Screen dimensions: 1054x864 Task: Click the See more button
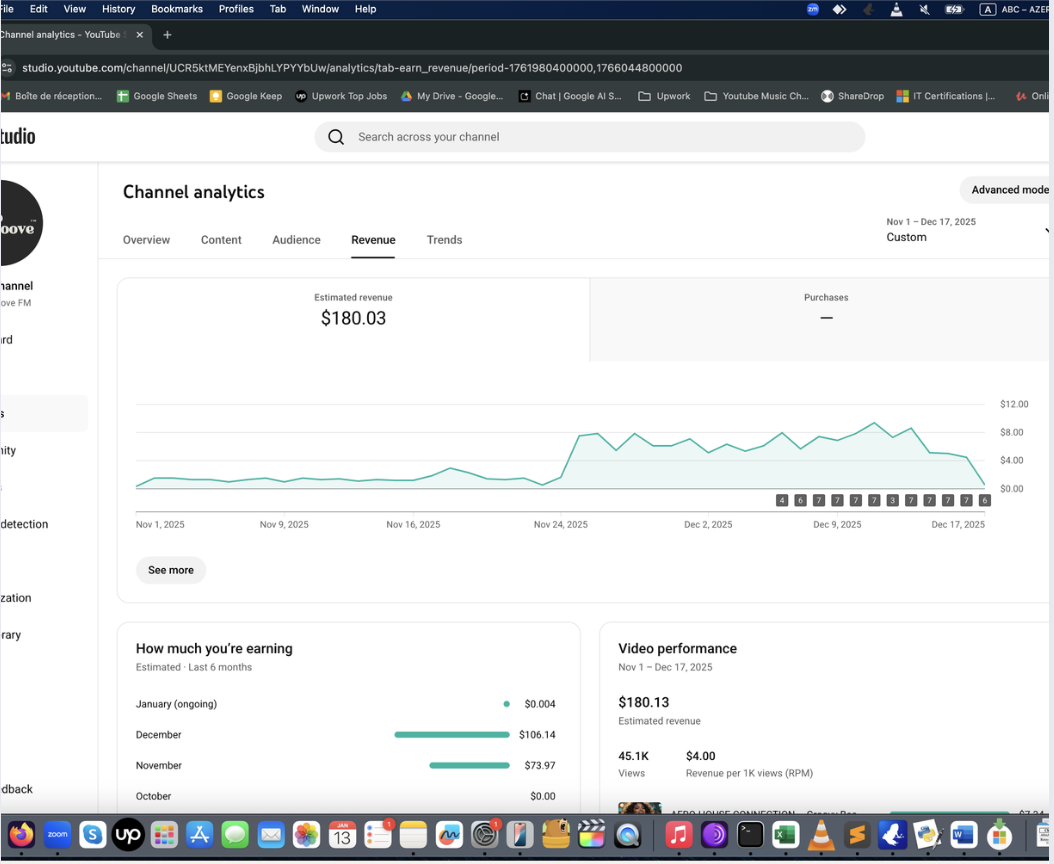(171, 570)
